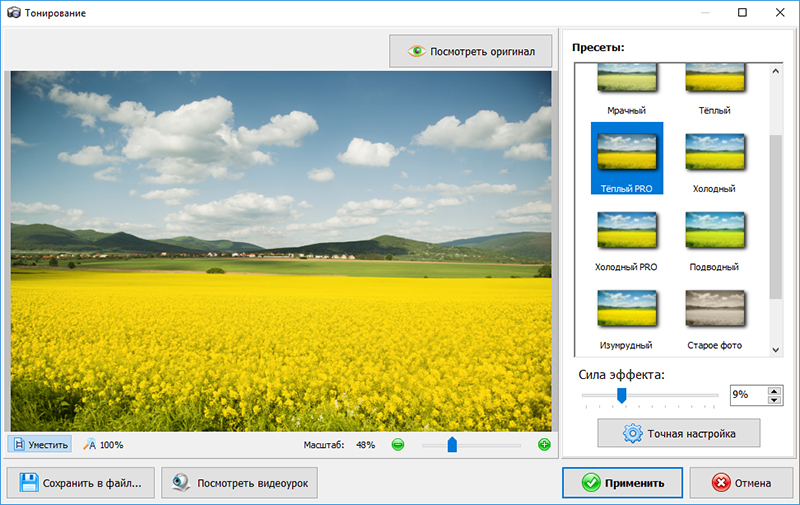800x505 pixels.
Task: Choose the Подводный preset thumbnail
Action: click(714, 232)
